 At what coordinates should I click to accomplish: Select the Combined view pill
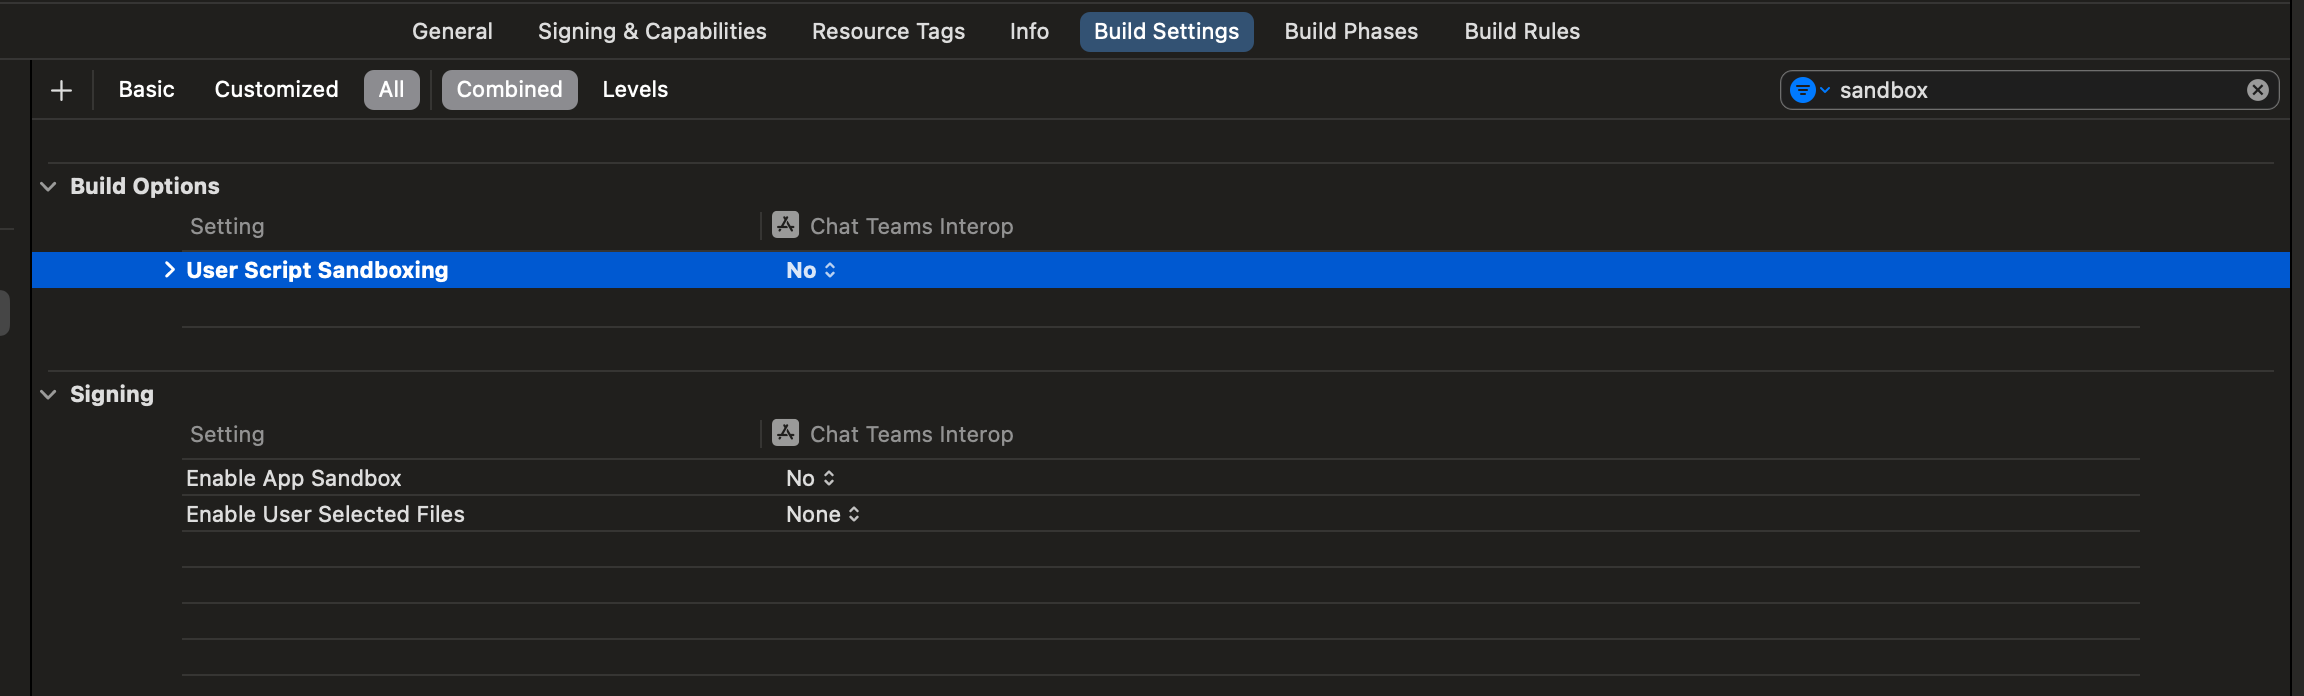click(x=509, y=89)
